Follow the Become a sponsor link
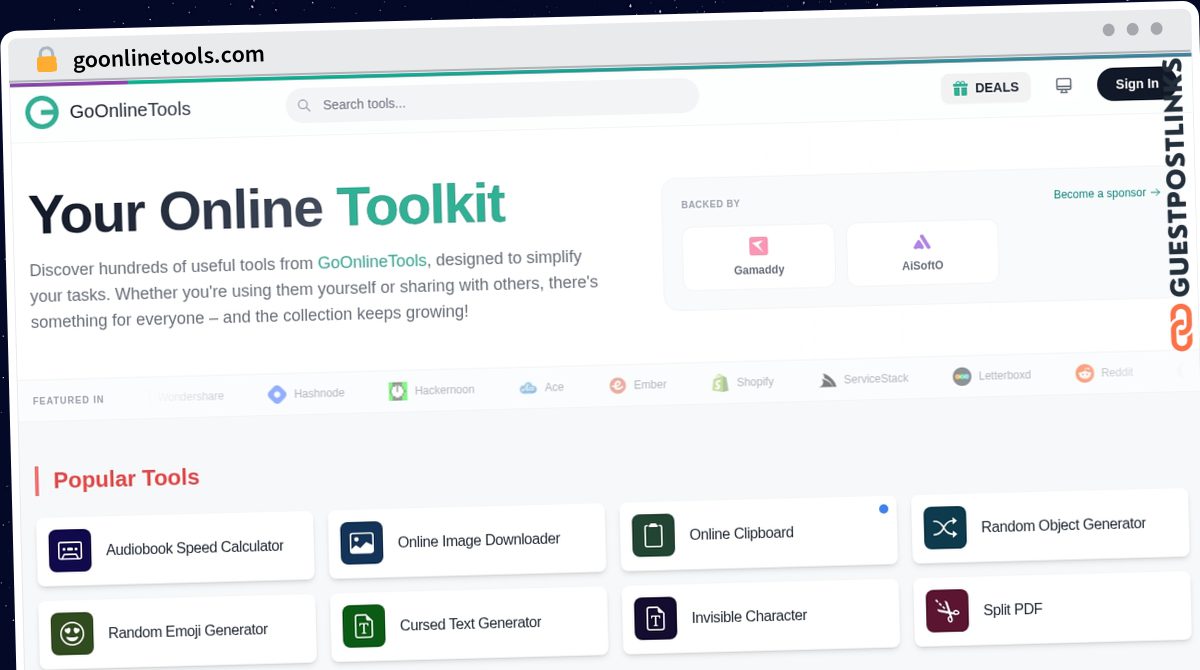This screenshot has width=1200, height=670. 1107,193
